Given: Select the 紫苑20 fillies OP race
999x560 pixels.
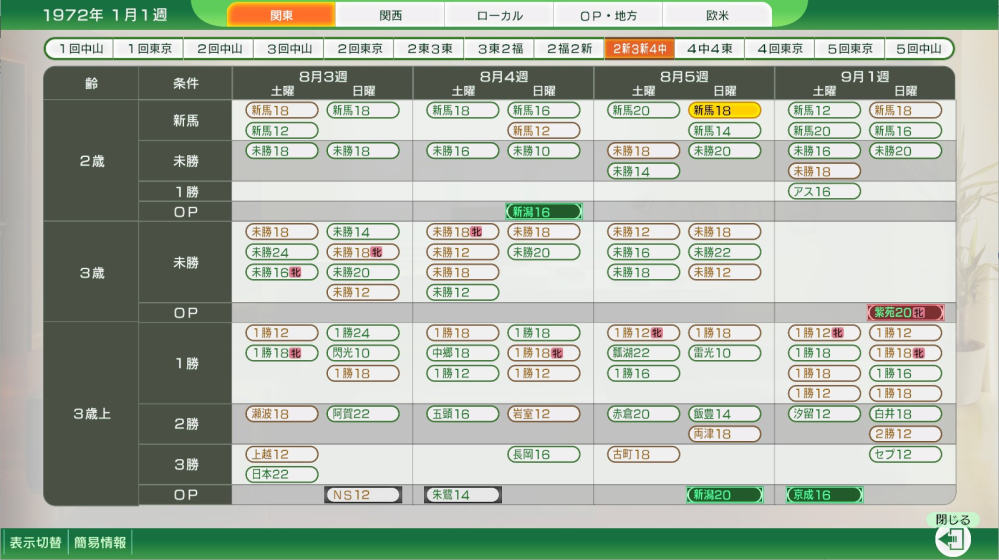Looking at the screenshot, I should [905, 312].
